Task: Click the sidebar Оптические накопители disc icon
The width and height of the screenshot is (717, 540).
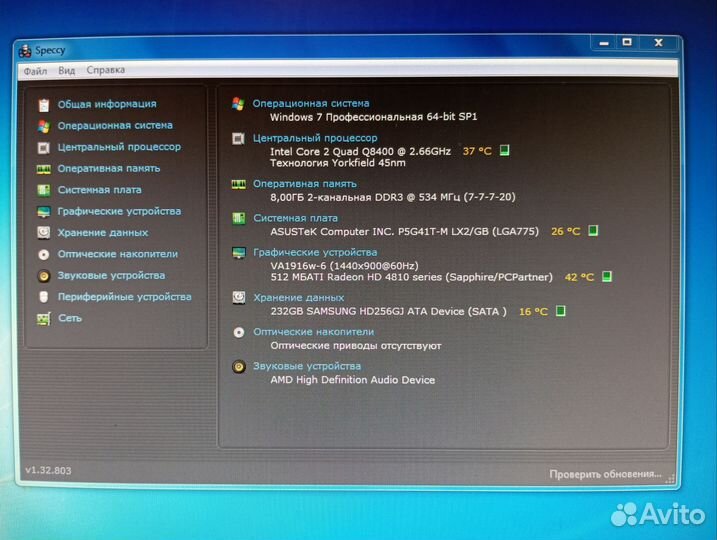Action: point(43,254)
